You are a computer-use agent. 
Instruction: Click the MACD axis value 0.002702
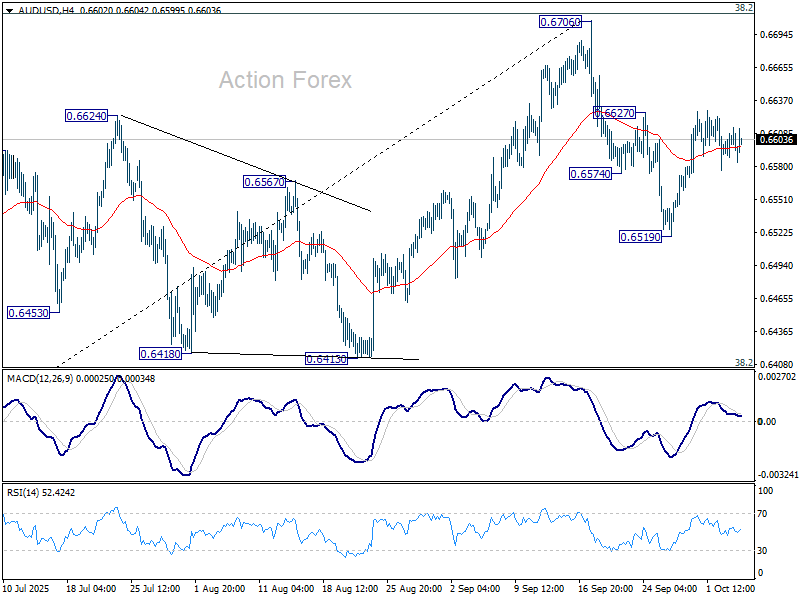pos(777,377)
